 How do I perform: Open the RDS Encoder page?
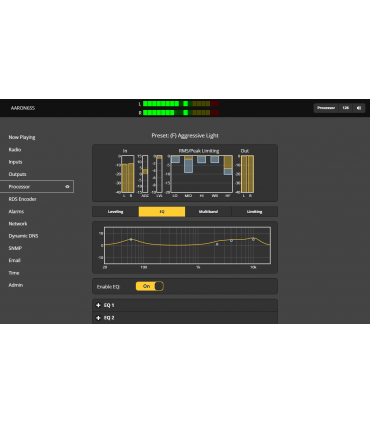22,199
